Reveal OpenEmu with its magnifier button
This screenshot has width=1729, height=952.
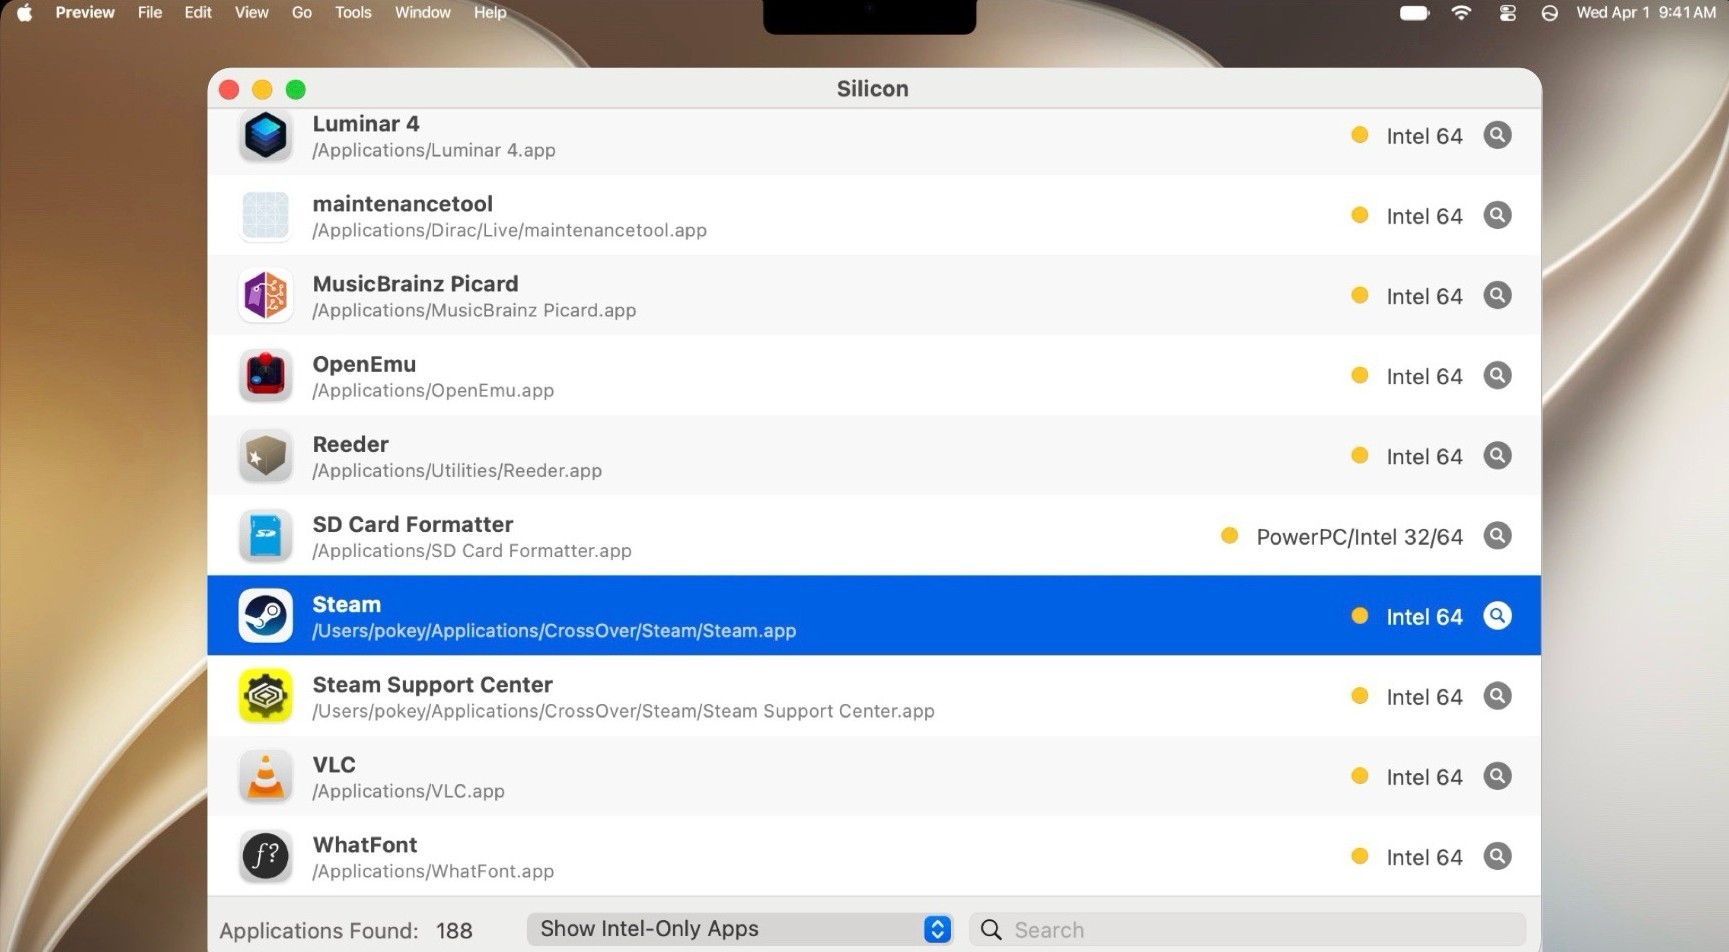(x=1497, y=375)
